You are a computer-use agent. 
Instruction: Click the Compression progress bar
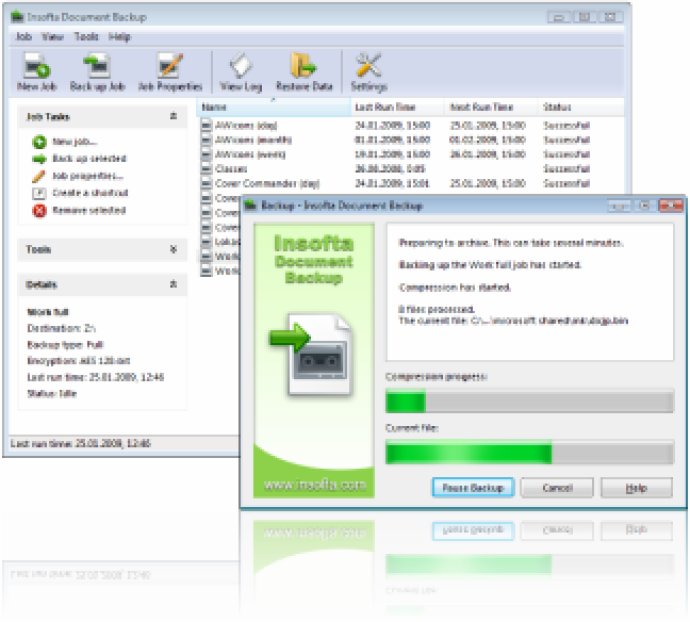[x=529, y=401]
